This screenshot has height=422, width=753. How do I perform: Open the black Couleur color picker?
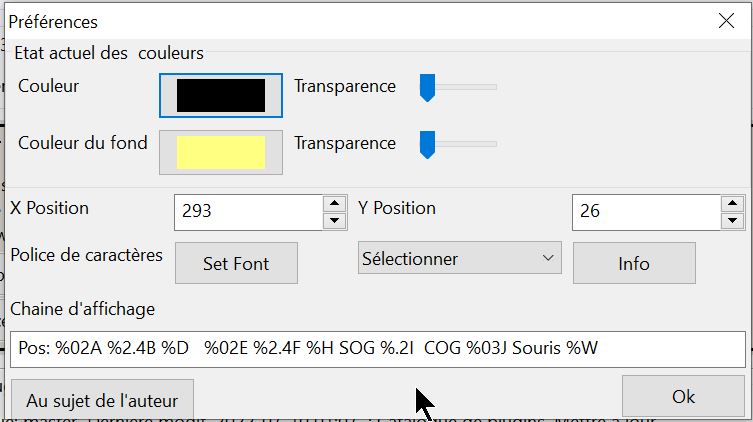(221, 94)
